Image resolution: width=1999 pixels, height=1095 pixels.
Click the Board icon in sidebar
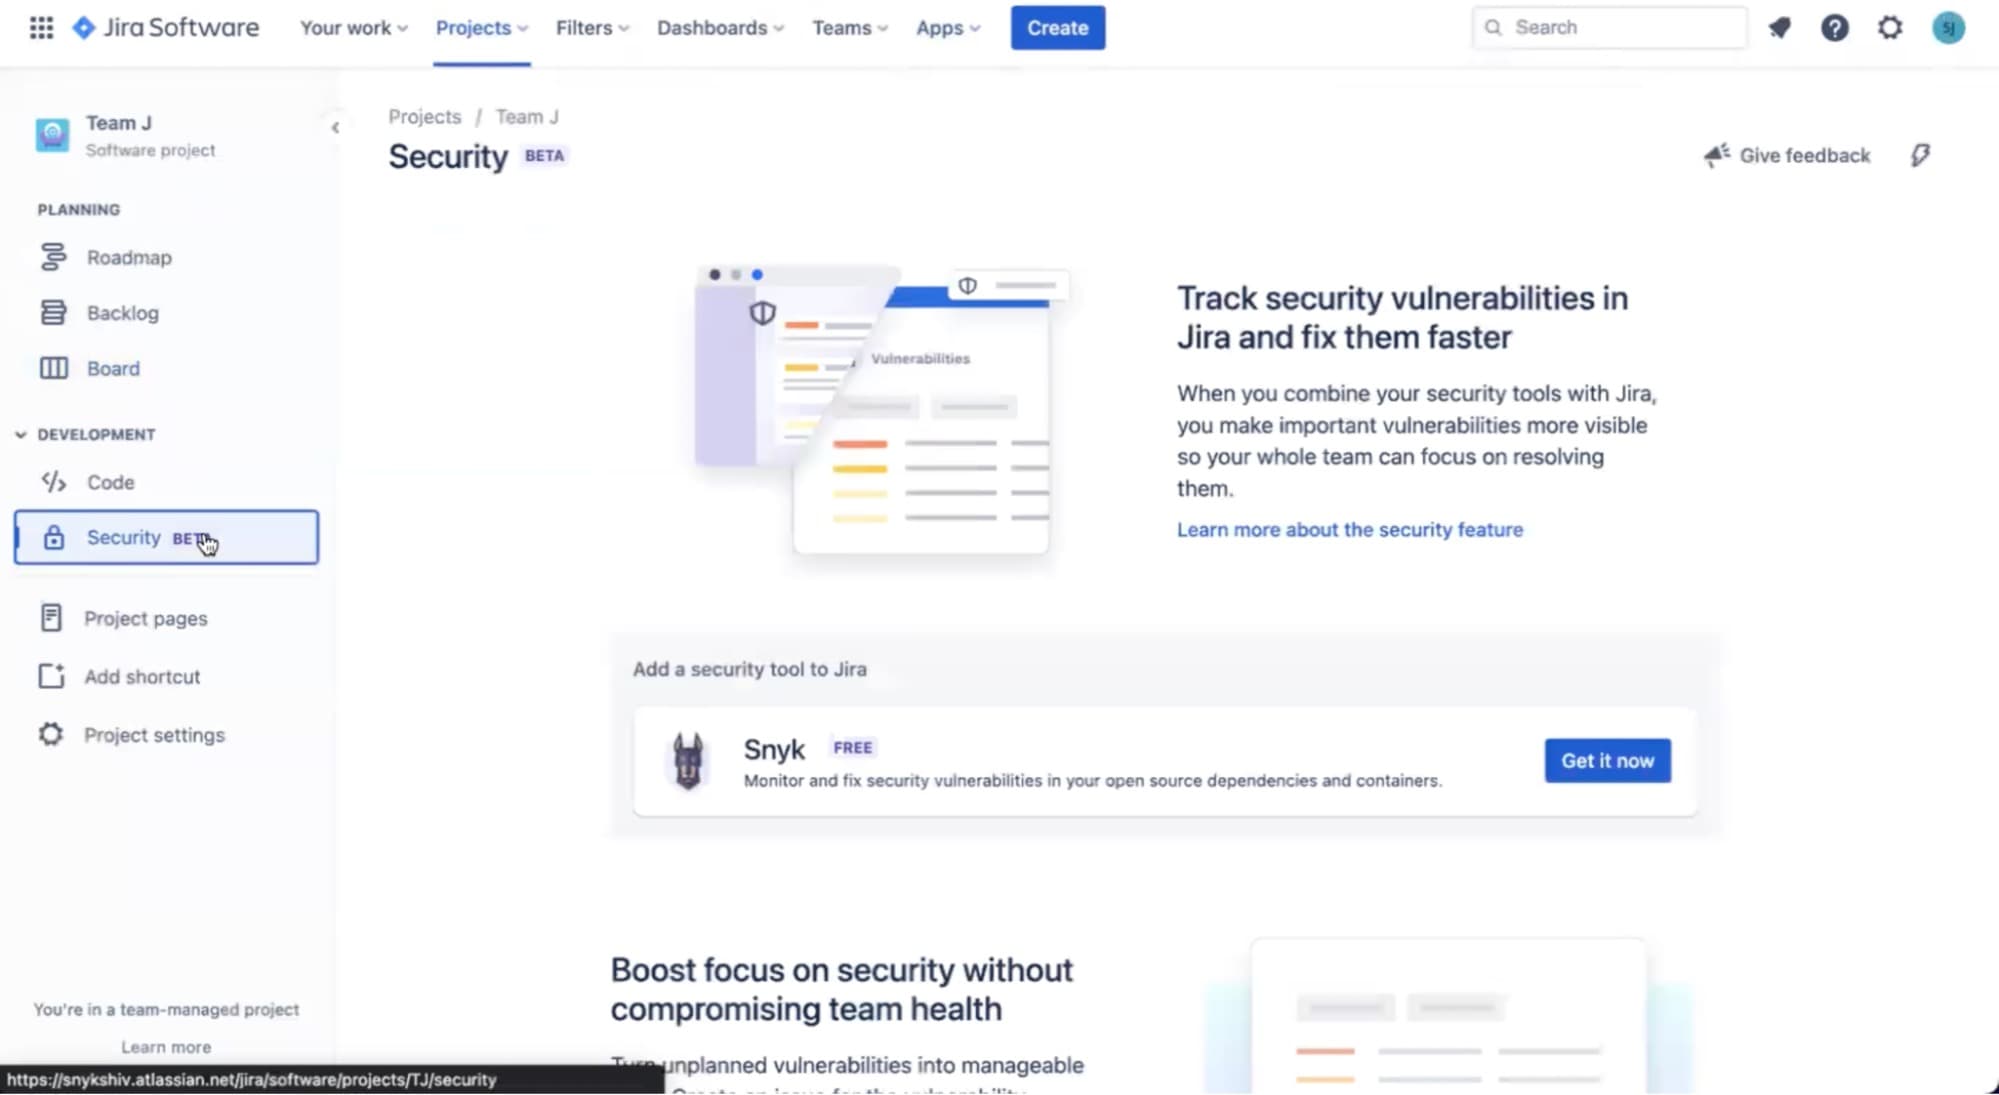click(53, 368)
